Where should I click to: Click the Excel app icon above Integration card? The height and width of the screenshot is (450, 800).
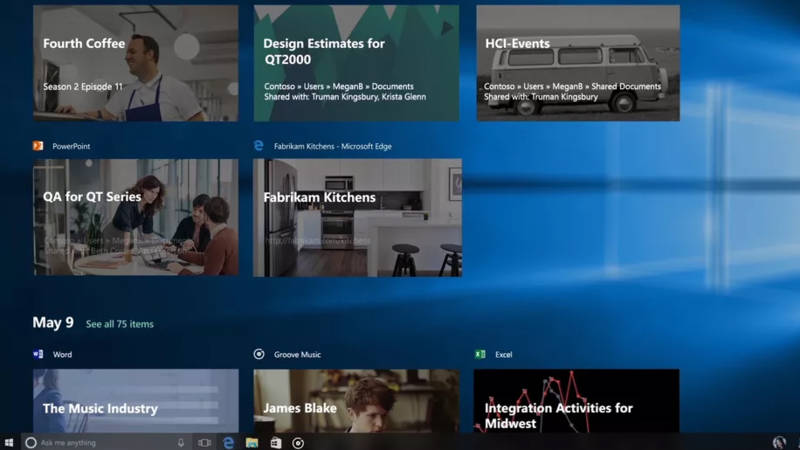point(480,354)
